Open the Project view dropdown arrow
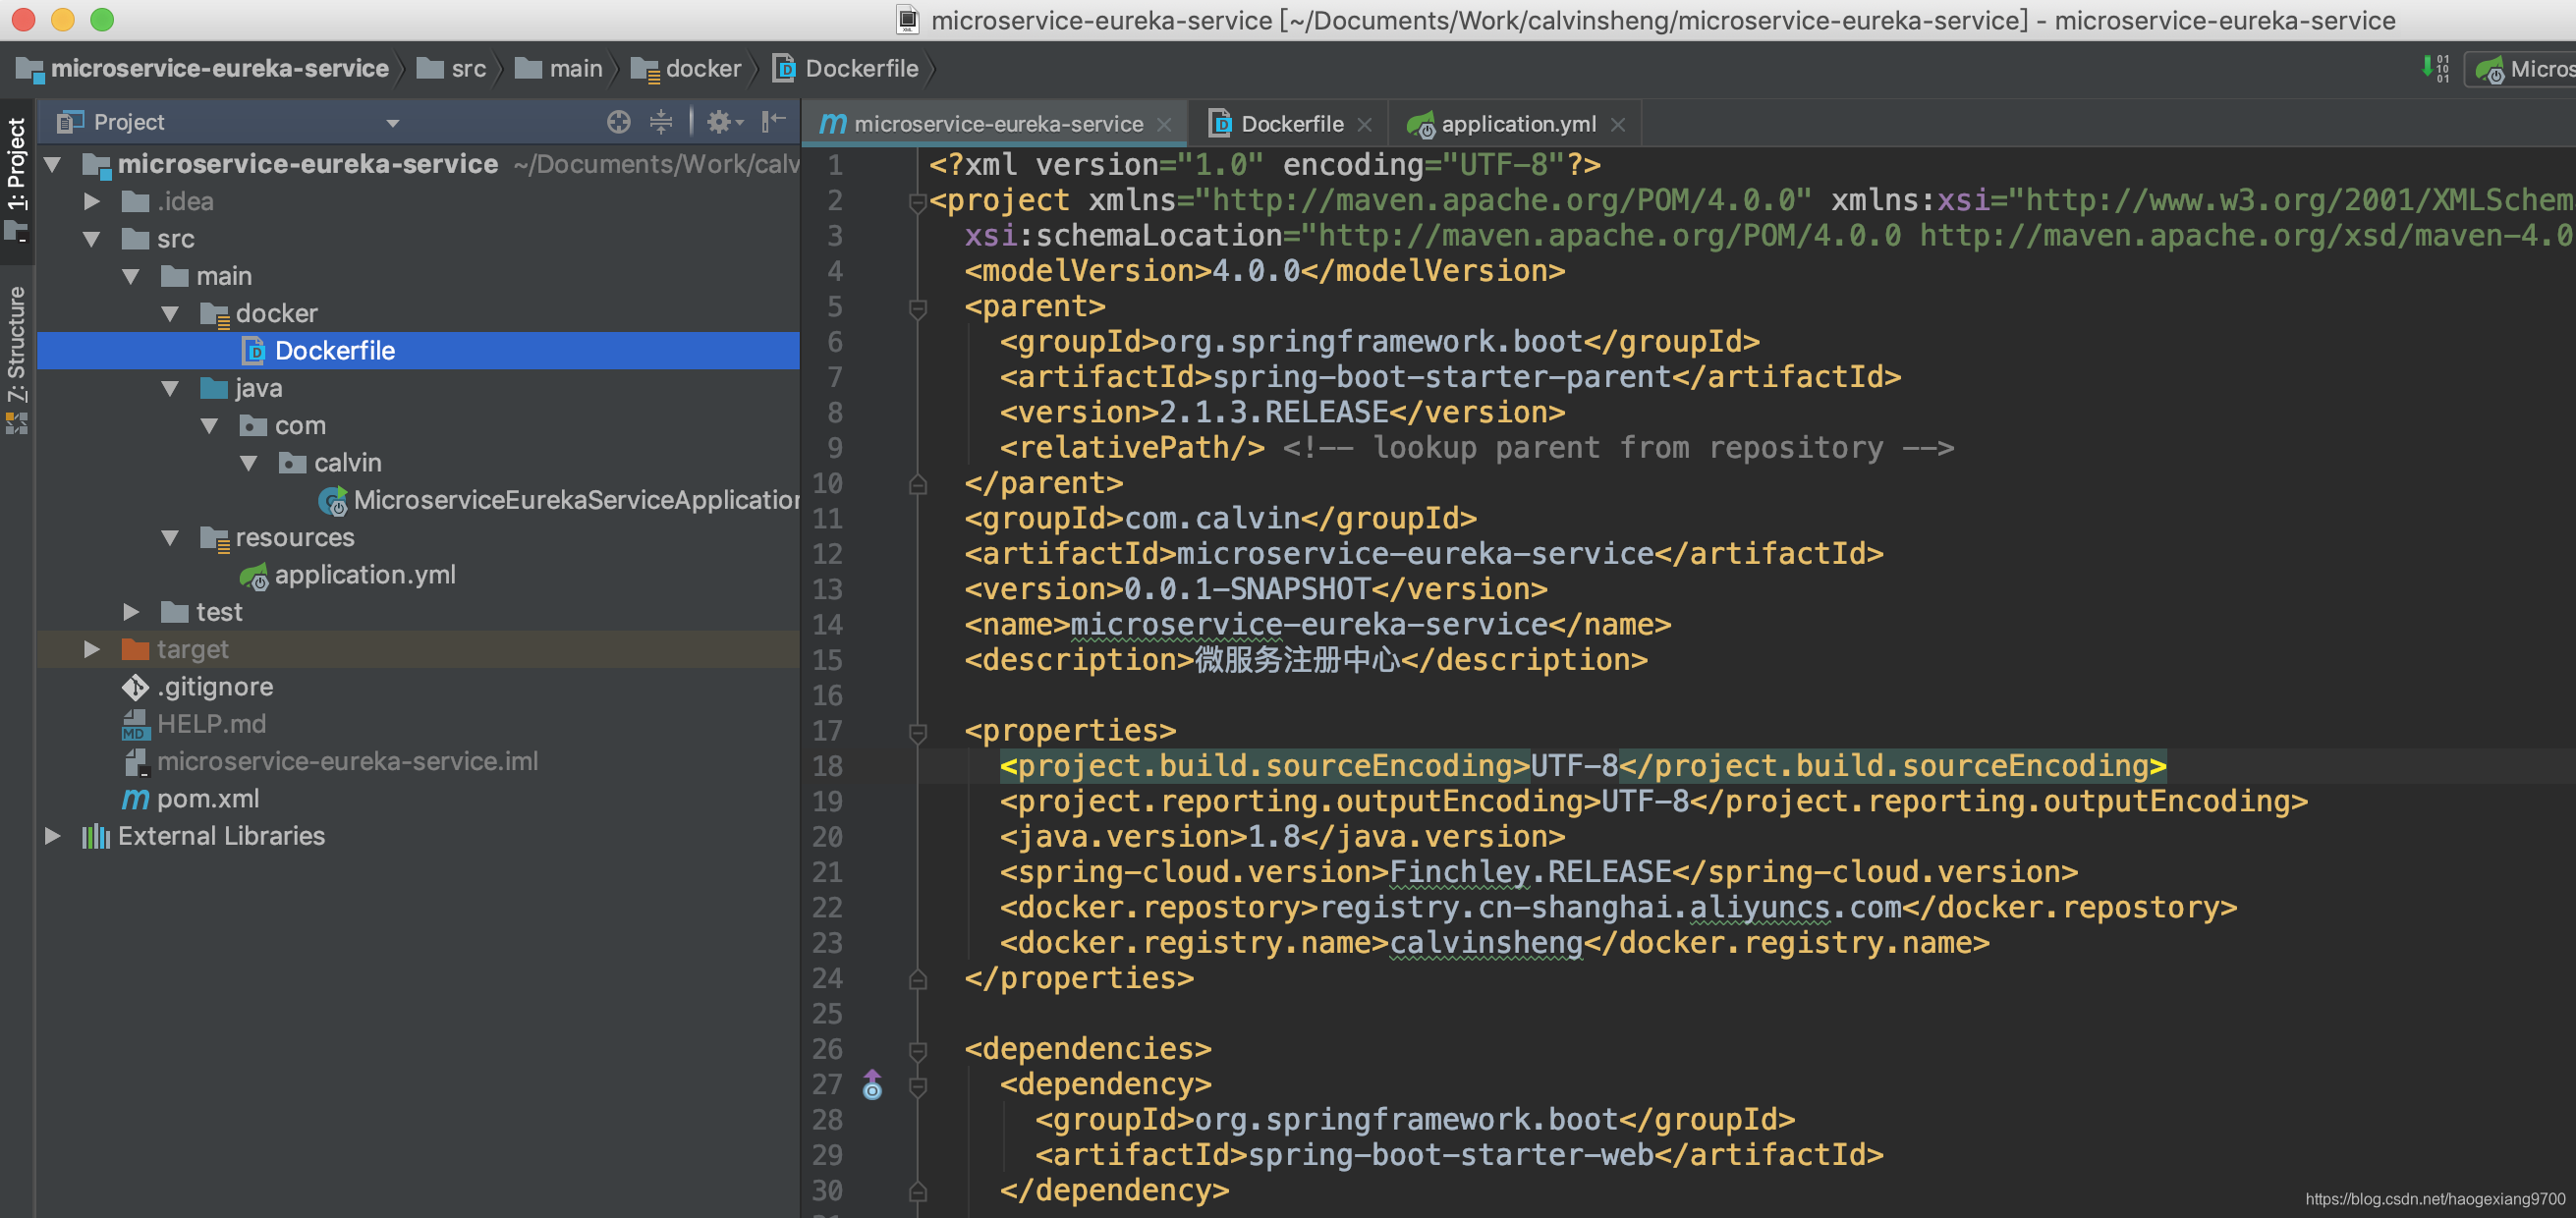2576x1218 pixels. coord(393,123)
